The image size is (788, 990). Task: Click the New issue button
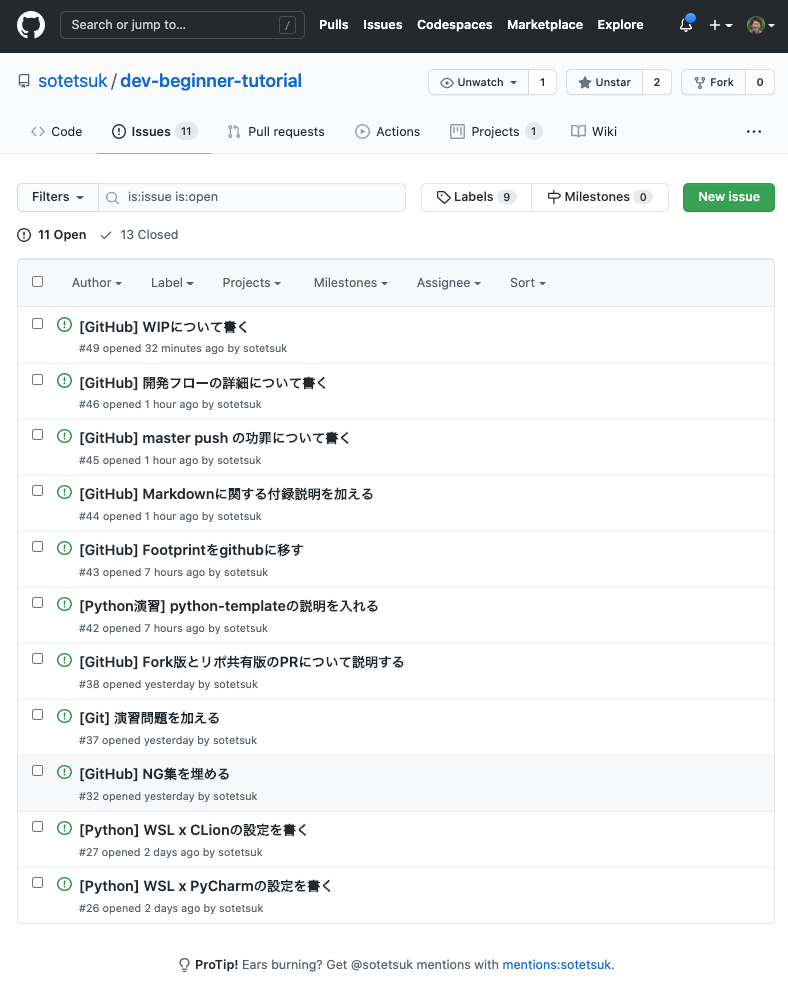[x=729, y=197]
